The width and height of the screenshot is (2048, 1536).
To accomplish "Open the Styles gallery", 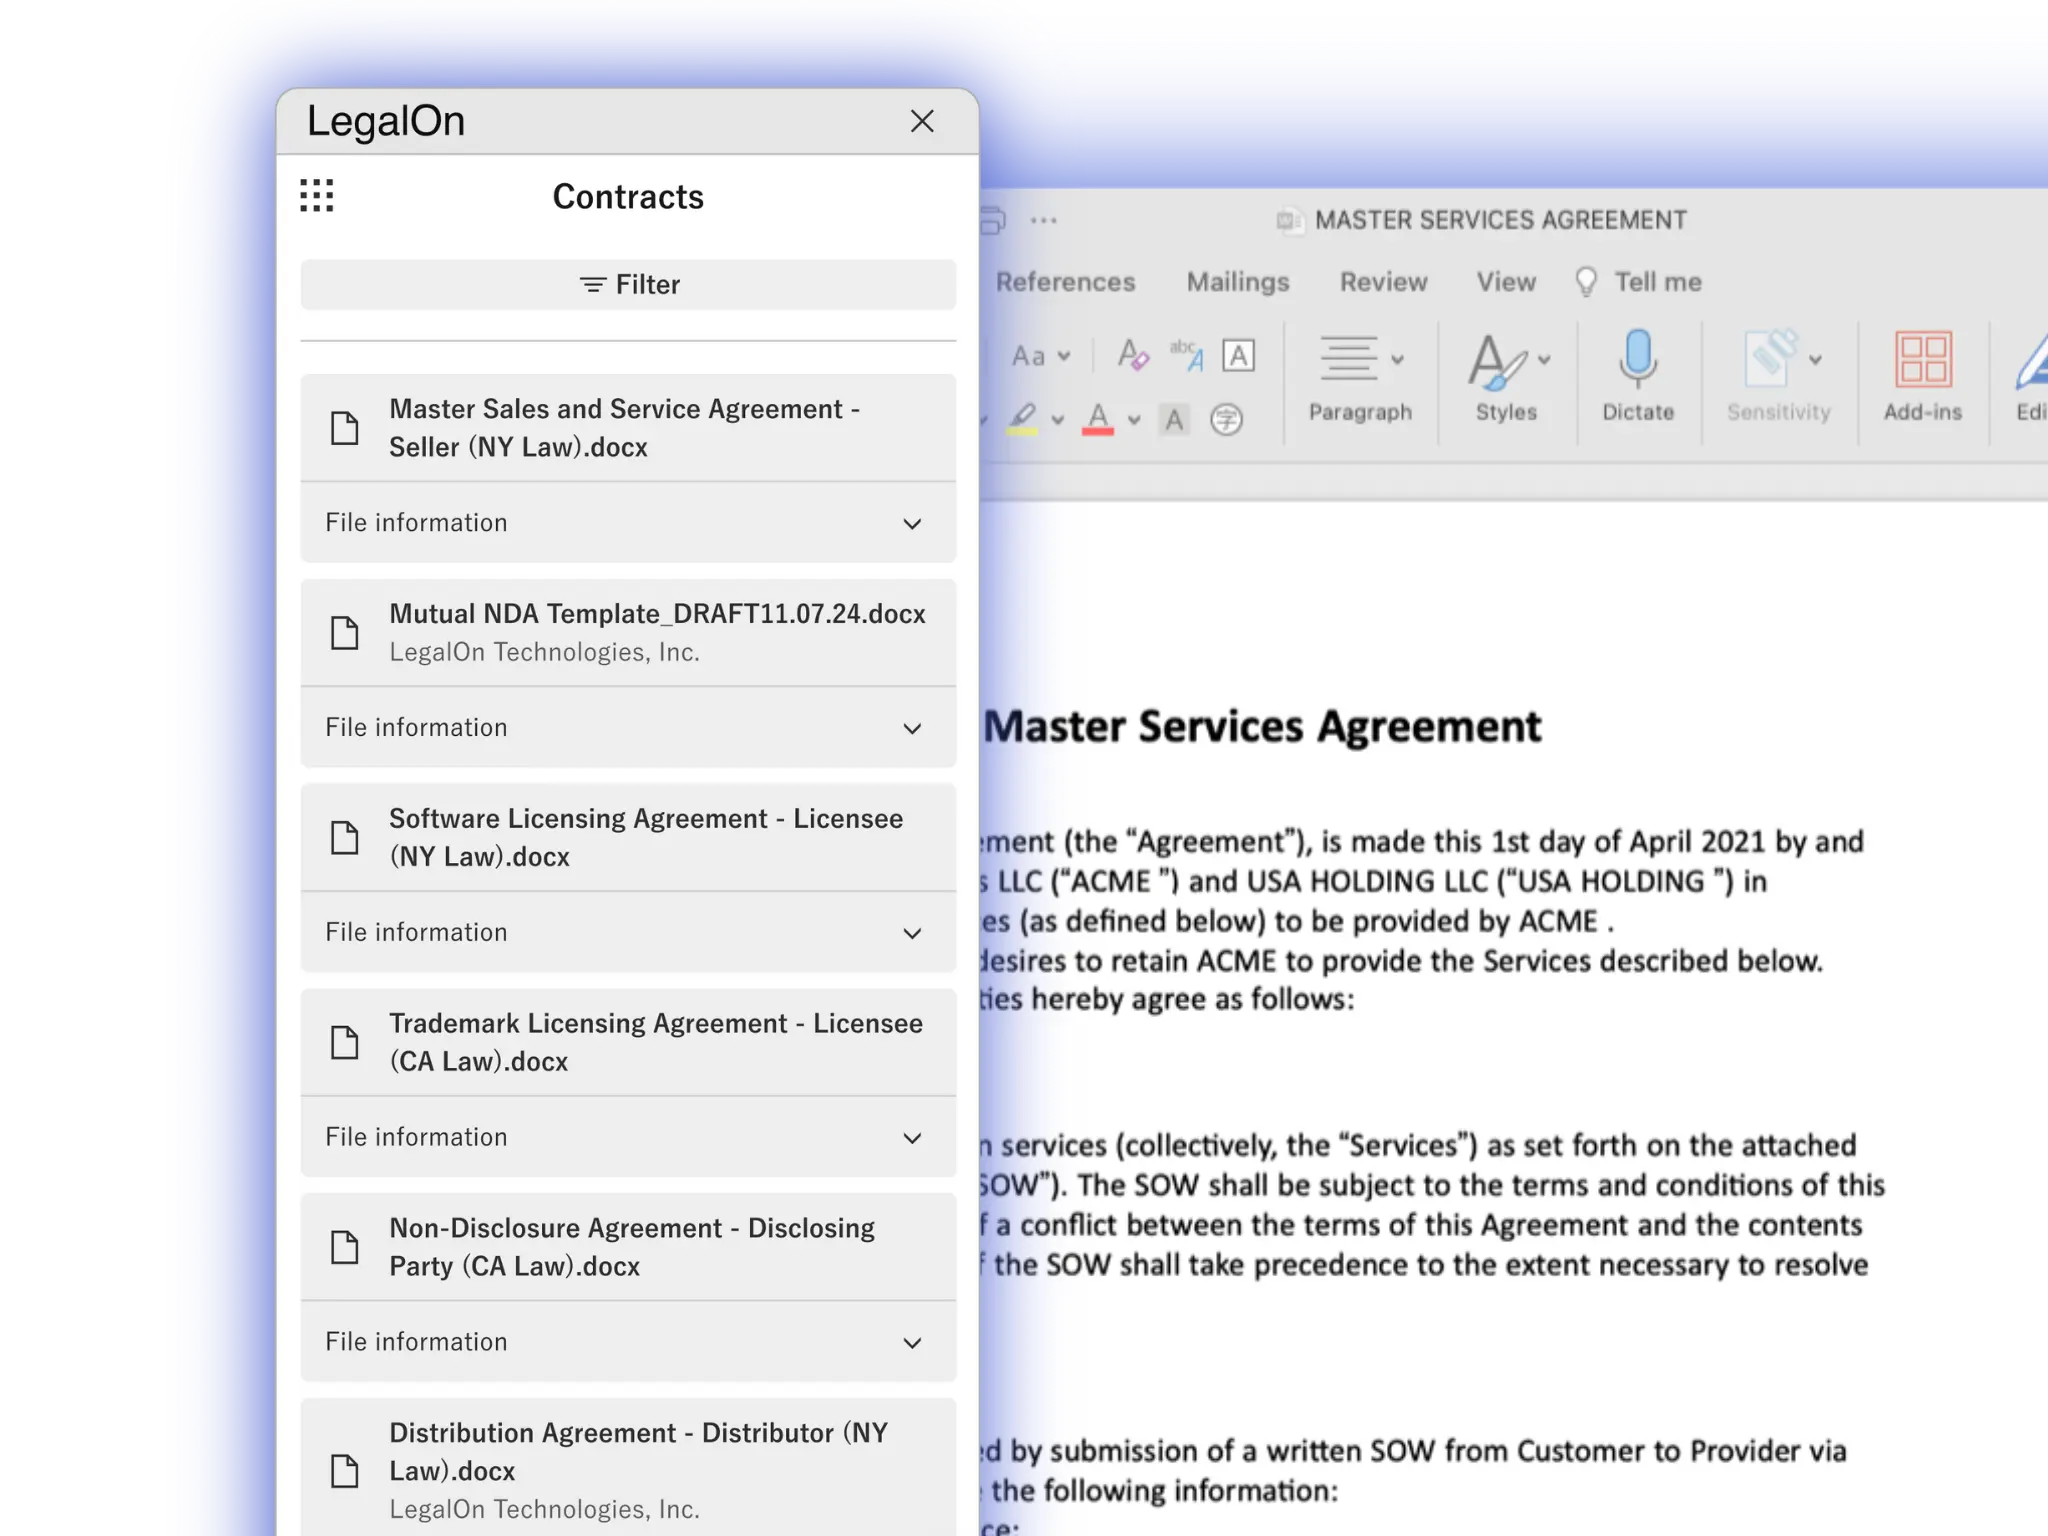I will 1507,378.
